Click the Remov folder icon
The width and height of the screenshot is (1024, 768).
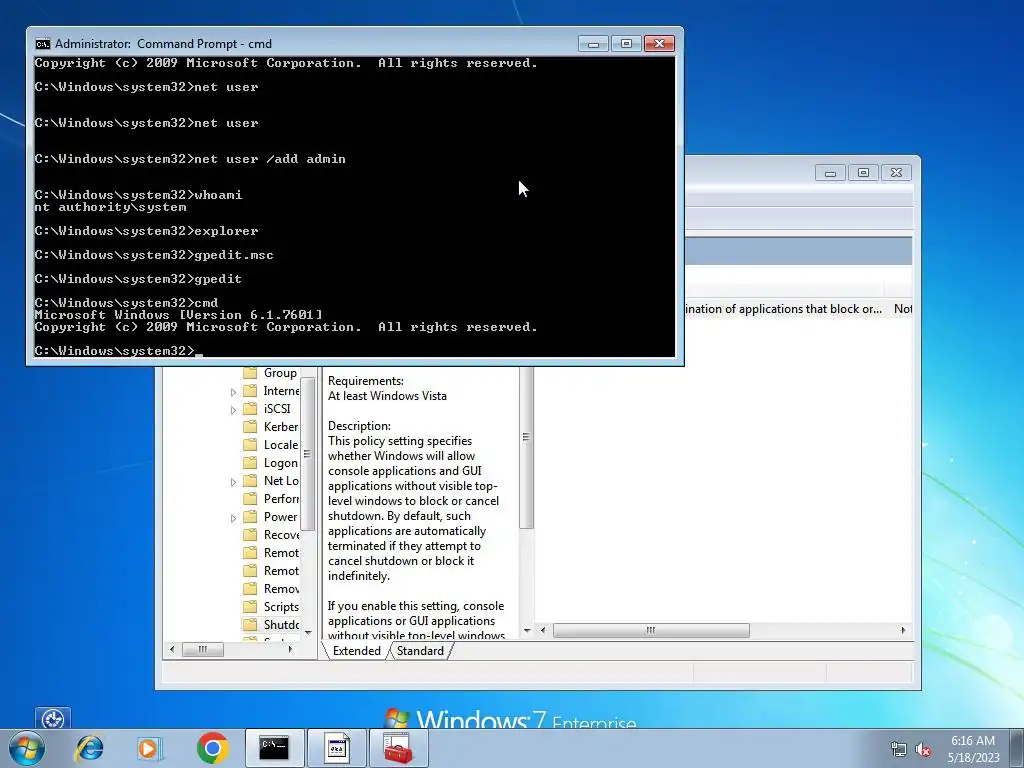coord(250,589)
